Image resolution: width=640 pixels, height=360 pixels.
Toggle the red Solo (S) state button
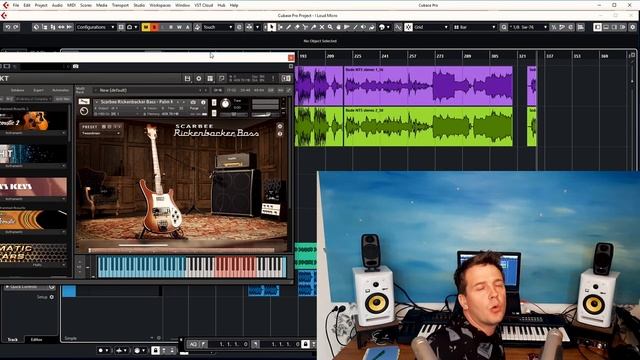pyautogui.click(x=154, y=27)
